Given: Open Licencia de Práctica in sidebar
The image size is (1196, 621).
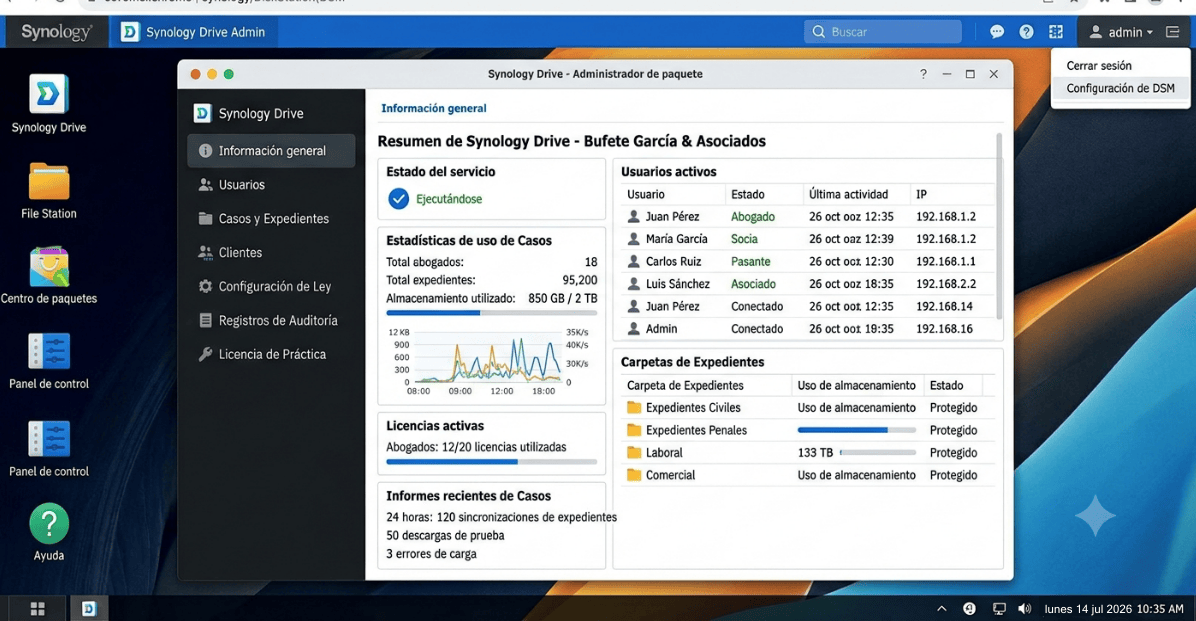Looking at the screenshot, I should (x=271, y=355).
